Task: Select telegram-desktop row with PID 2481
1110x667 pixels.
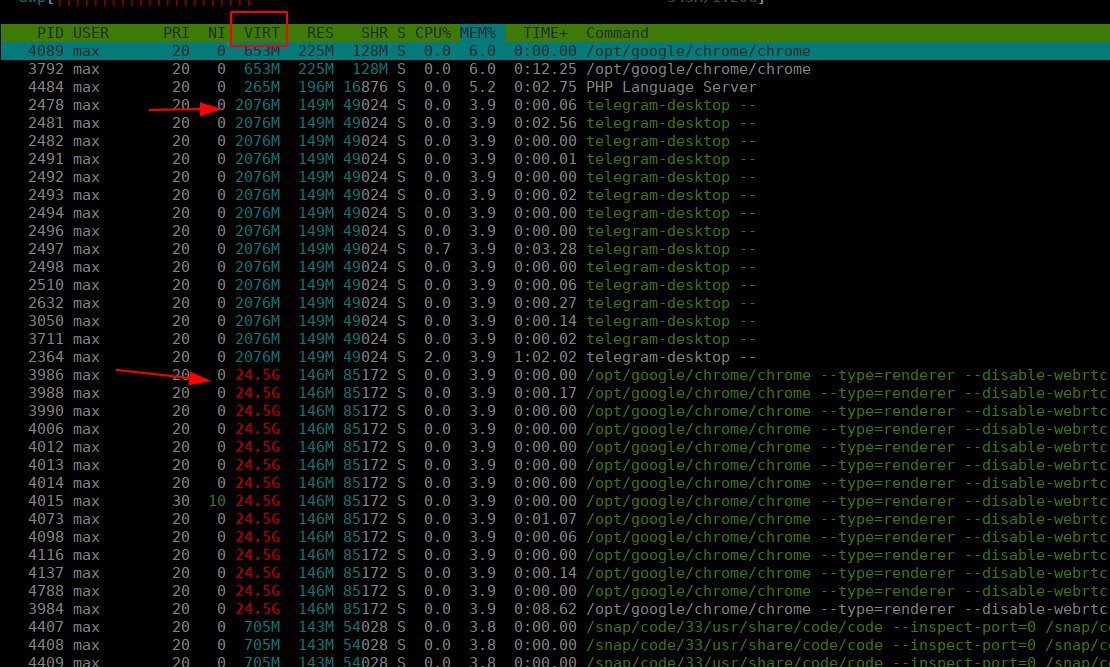Action: (555, 123)
